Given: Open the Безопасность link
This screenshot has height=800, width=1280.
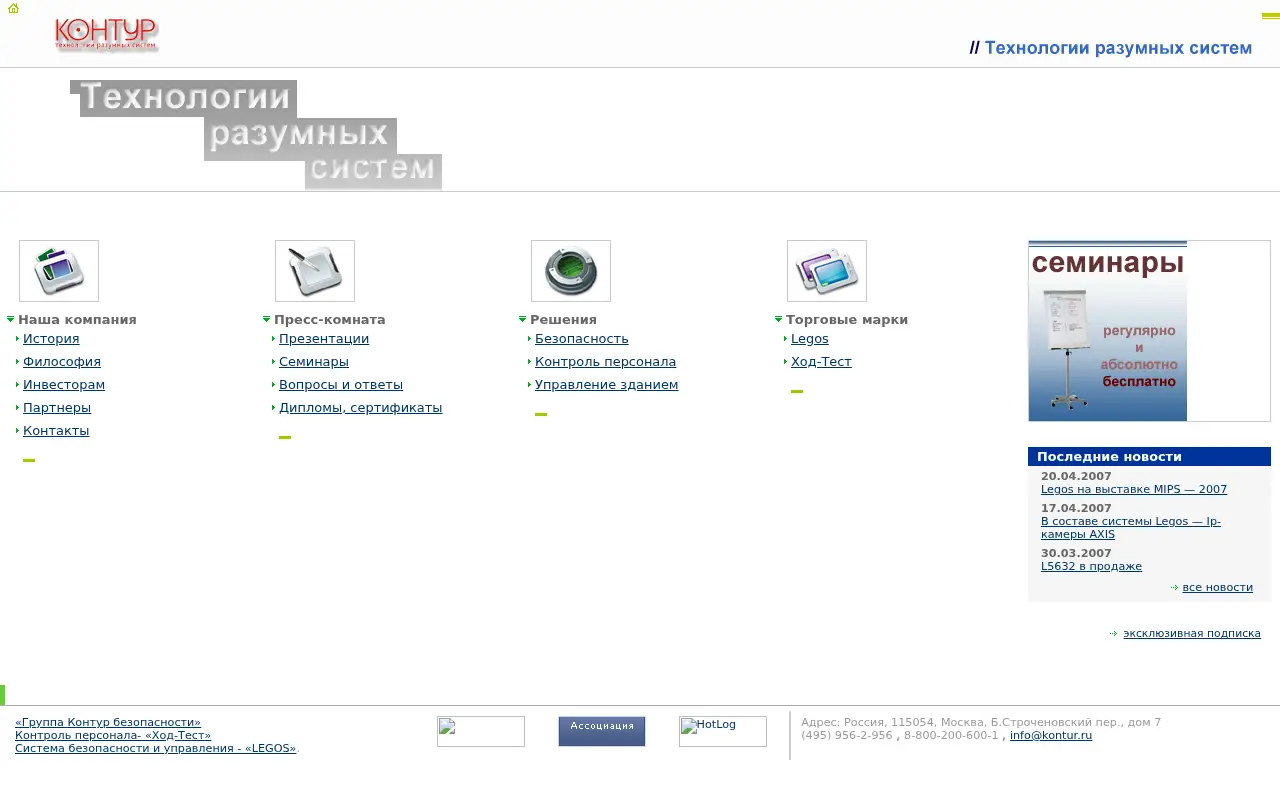Looking at the screenshot, I should click(x=582, y=339).
